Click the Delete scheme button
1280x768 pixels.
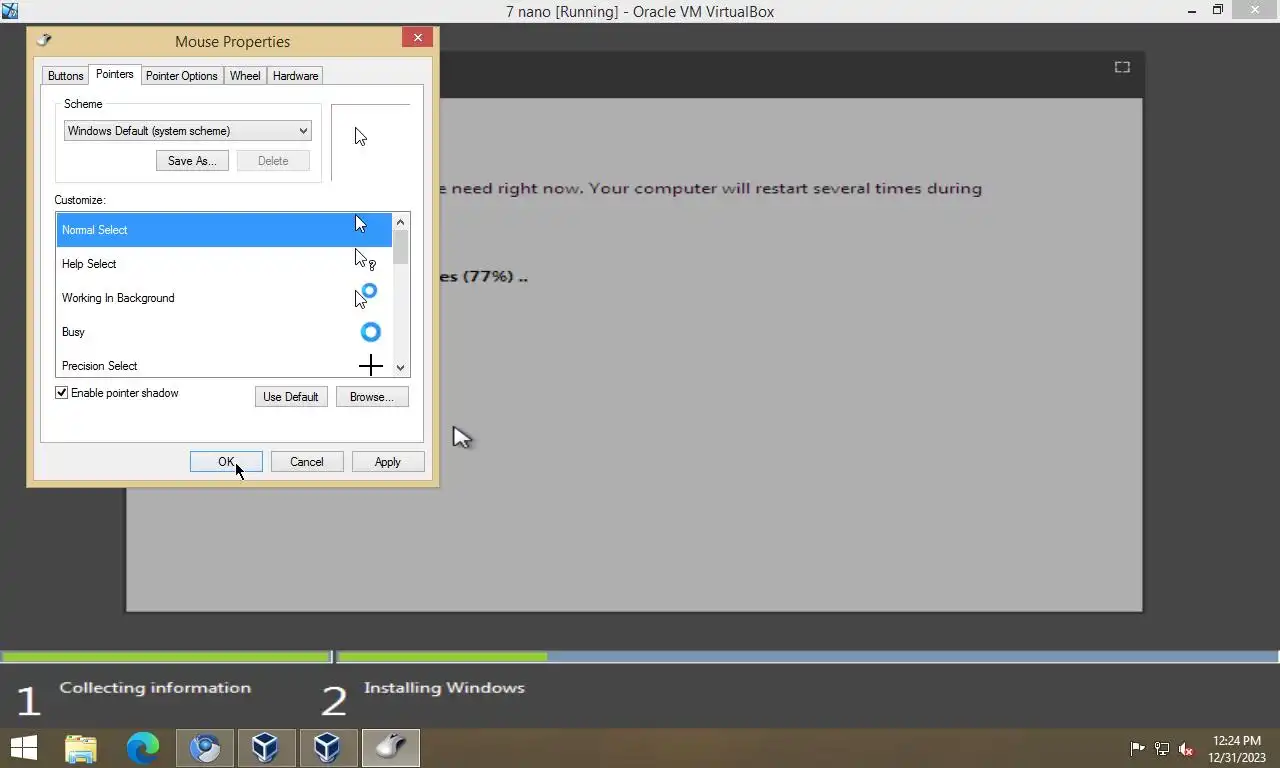(x=273, y=161)
